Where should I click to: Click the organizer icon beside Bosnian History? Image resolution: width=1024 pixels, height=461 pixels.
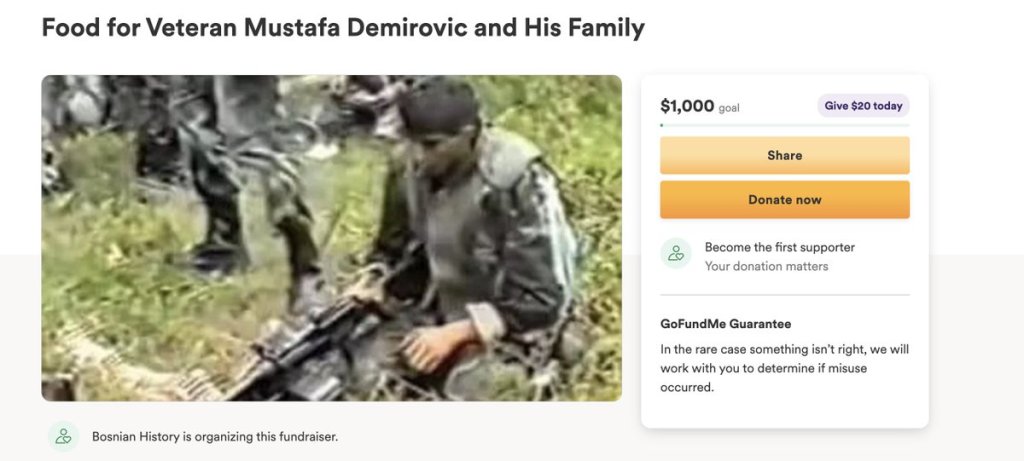(x=63, y=437)
